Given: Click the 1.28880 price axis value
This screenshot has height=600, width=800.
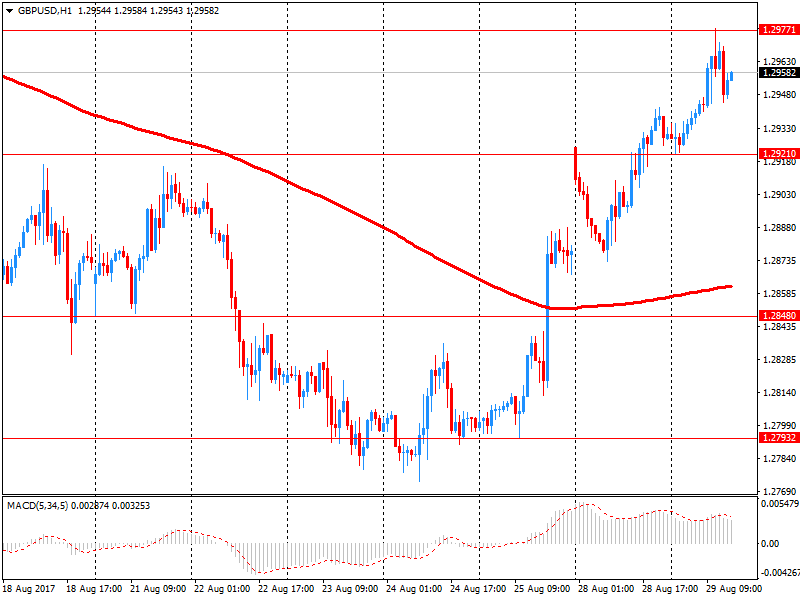Looking at the screenshot, I should 780,228.
